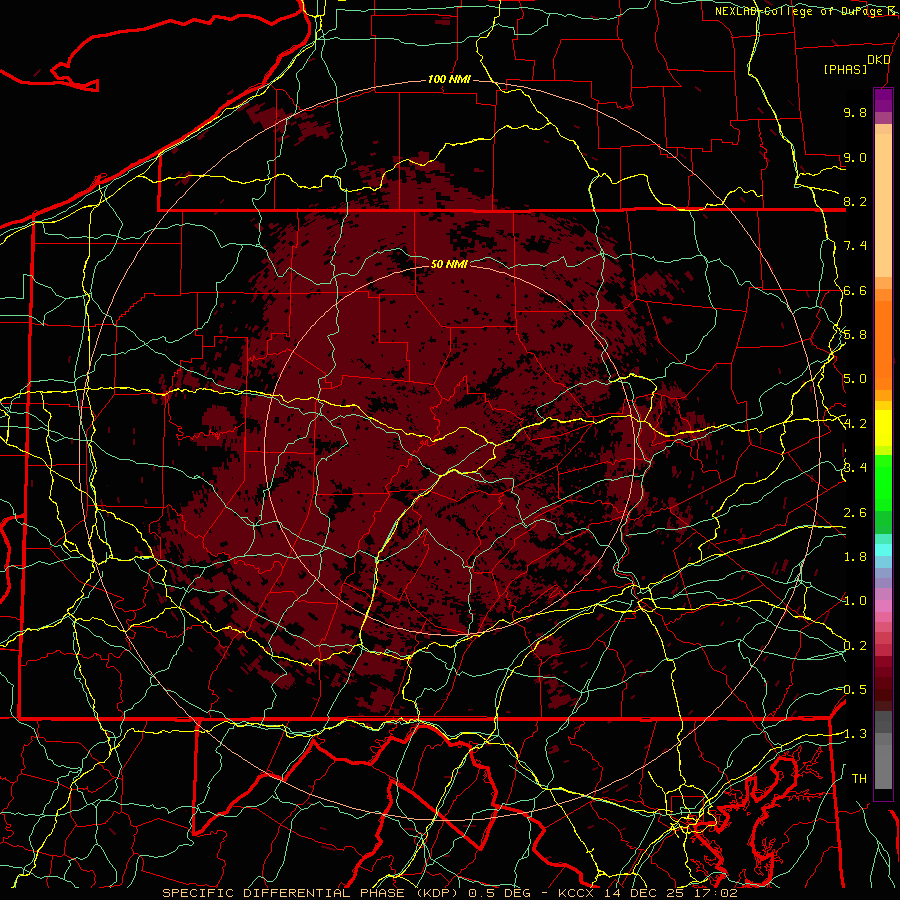
Task: Click the 8.2 value on the color scale
Action: point(855,201)
